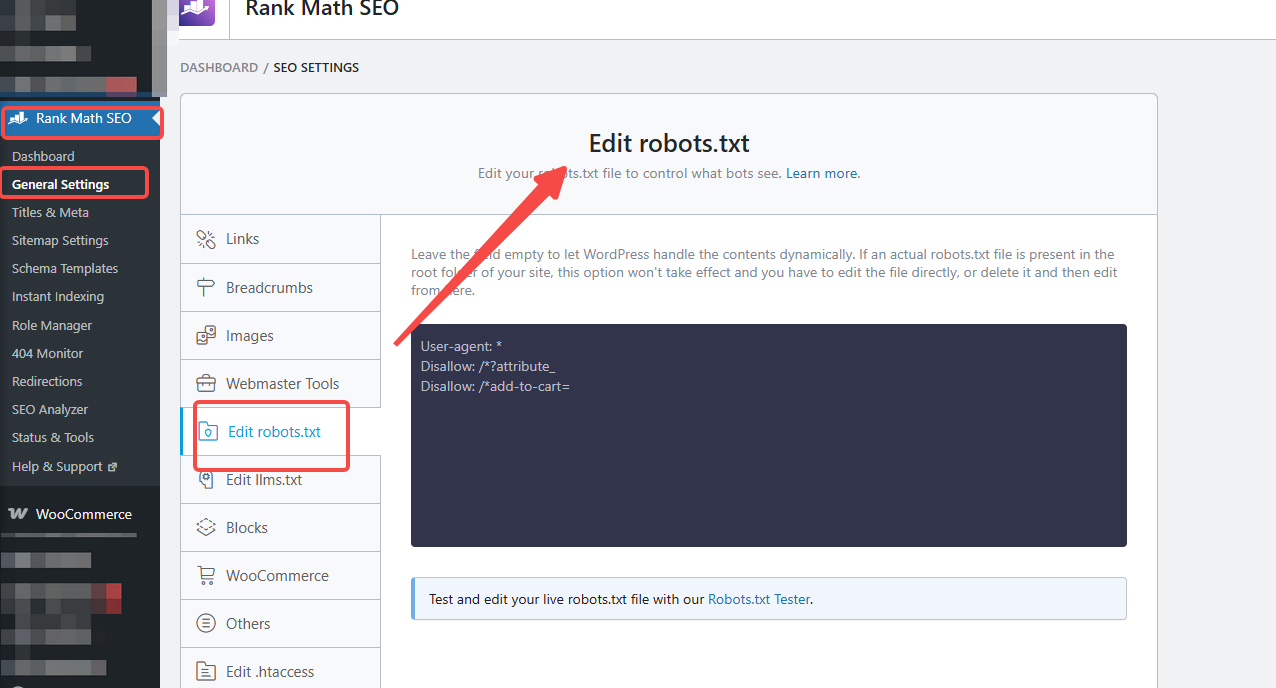Click the DASHBOARD breadcrumb link
This screenshot has width=1276, height=688.
(x=219, y=67)
